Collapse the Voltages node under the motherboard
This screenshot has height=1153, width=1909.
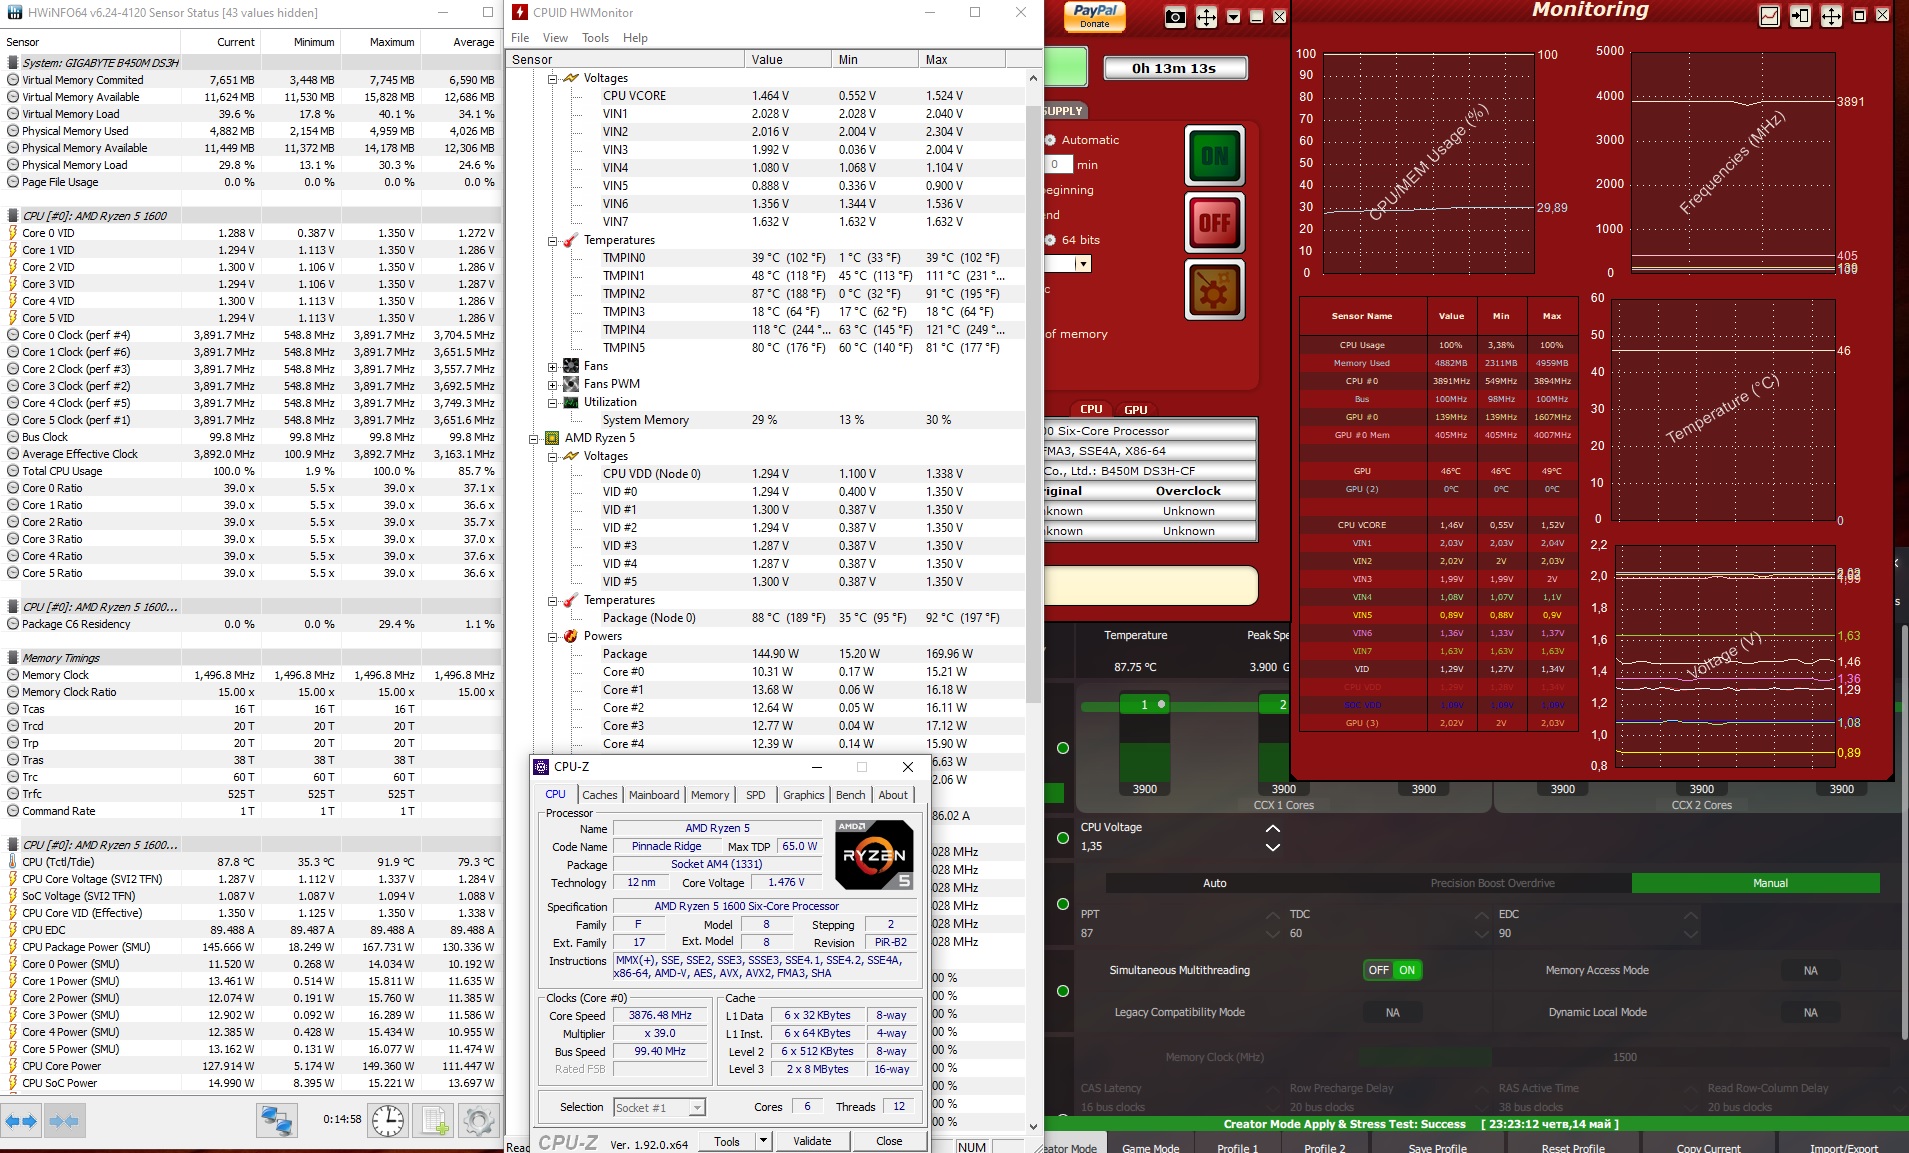[x=553, y=78]
